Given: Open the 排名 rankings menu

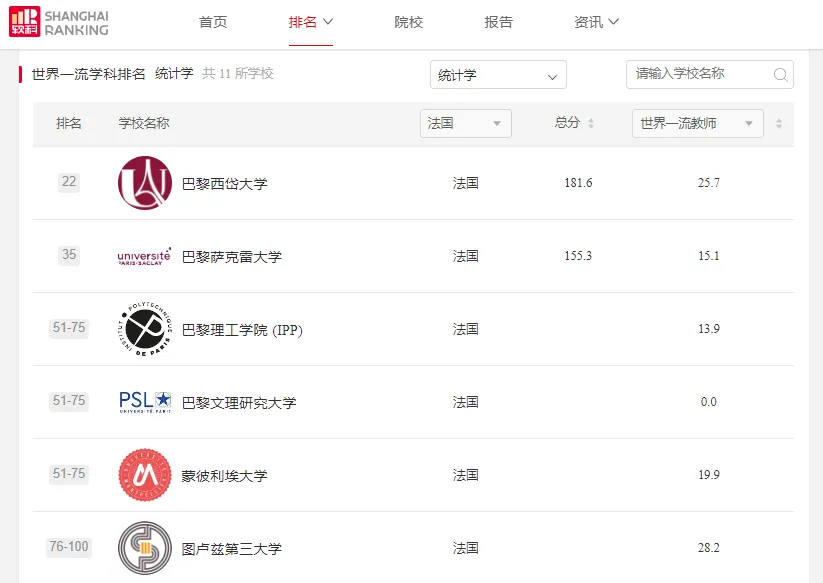Looking at the screenshot, I should 311,22.
